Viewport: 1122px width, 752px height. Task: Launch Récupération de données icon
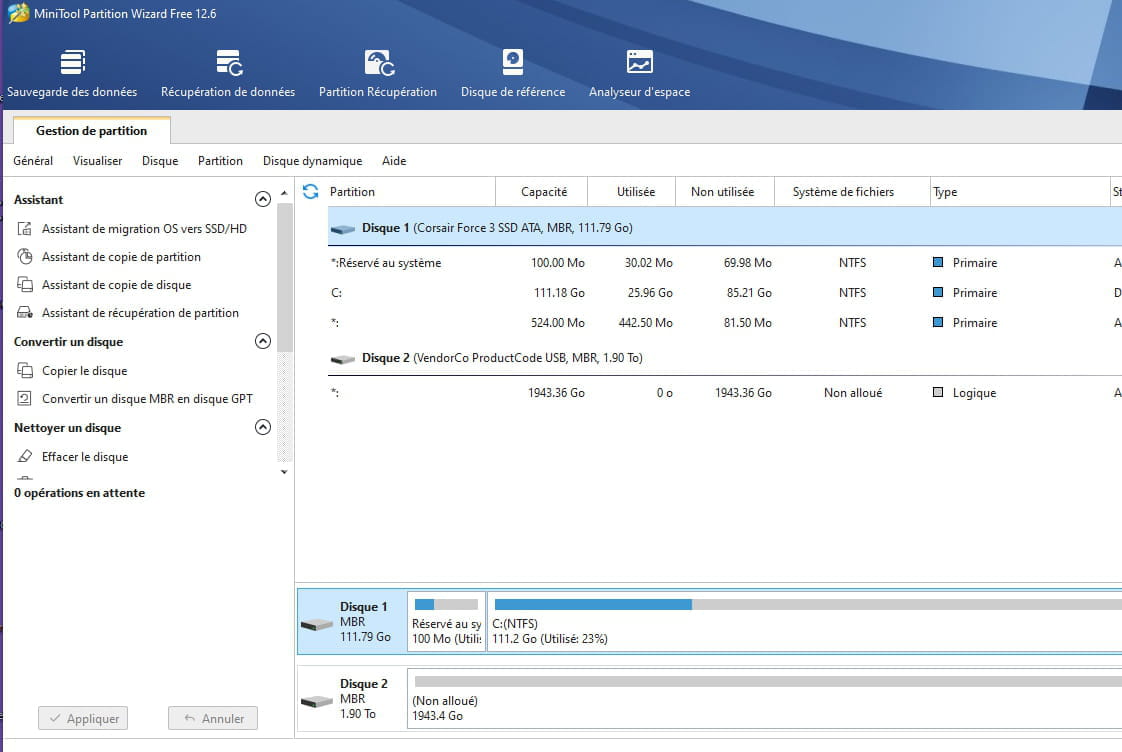(228, 73)
